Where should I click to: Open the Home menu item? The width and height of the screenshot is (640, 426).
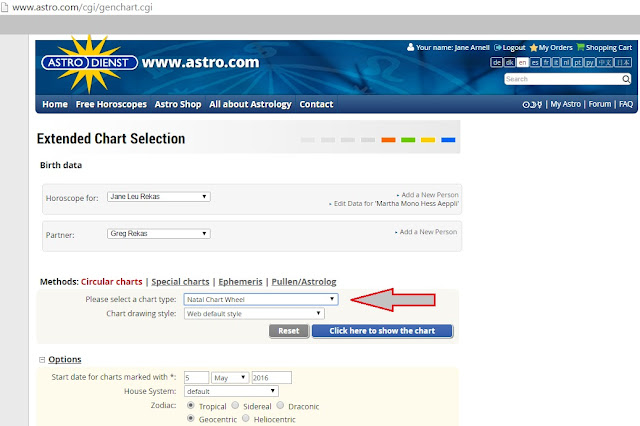pyautogui.click(x=55, y=104)
